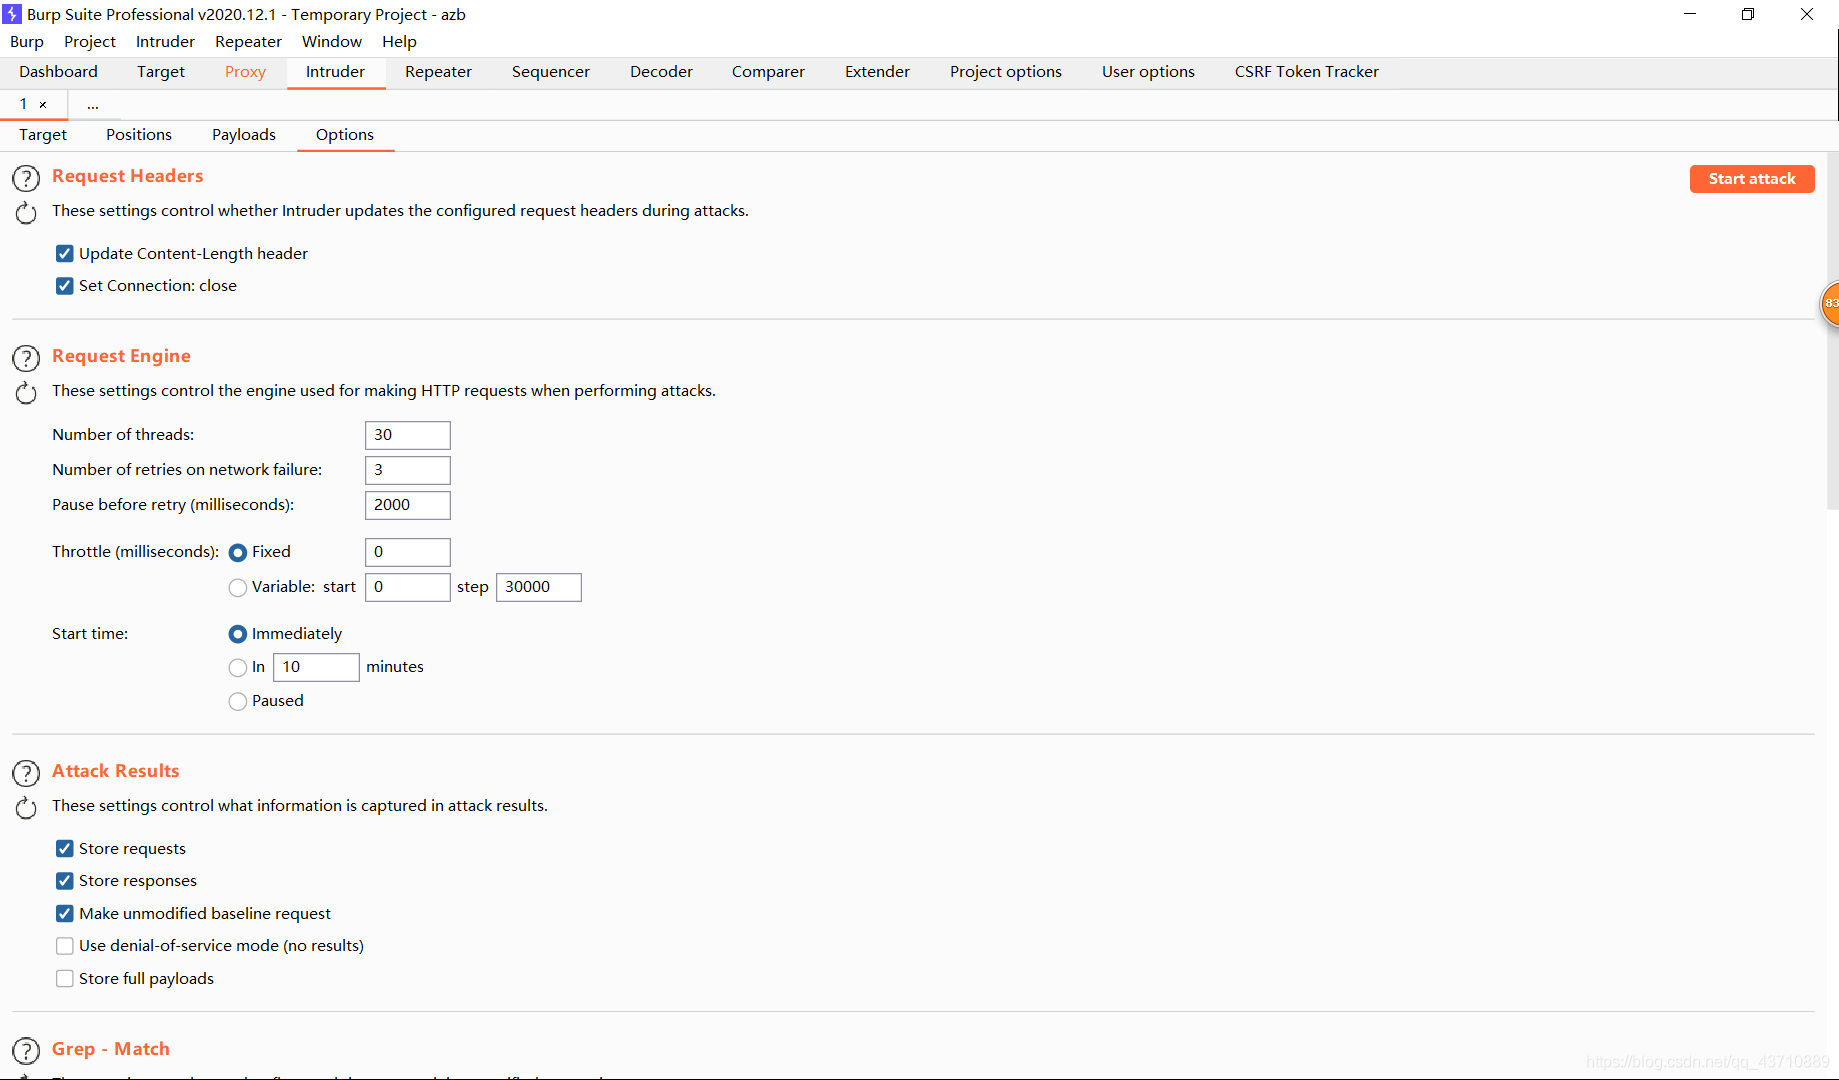Open Intruder Positions sub-tab
Image resolution: width=1839 pixels, height=1080 pixels.
[x=139, y=135]
